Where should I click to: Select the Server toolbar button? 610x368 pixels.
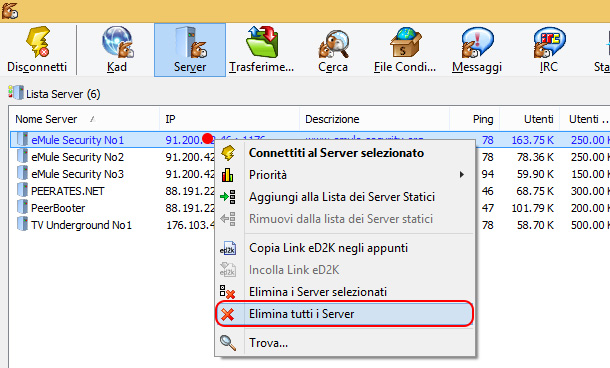click(x=190, y=50)
